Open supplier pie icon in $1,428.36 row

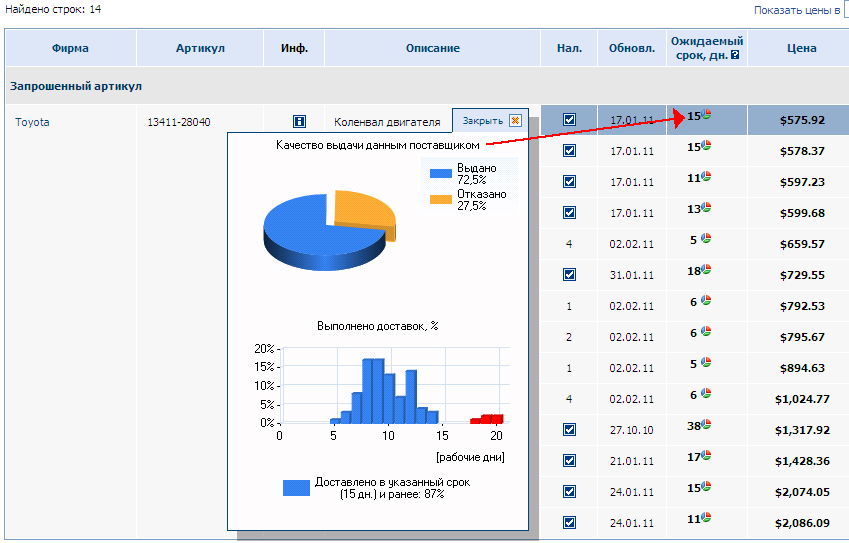pos(706,455)
